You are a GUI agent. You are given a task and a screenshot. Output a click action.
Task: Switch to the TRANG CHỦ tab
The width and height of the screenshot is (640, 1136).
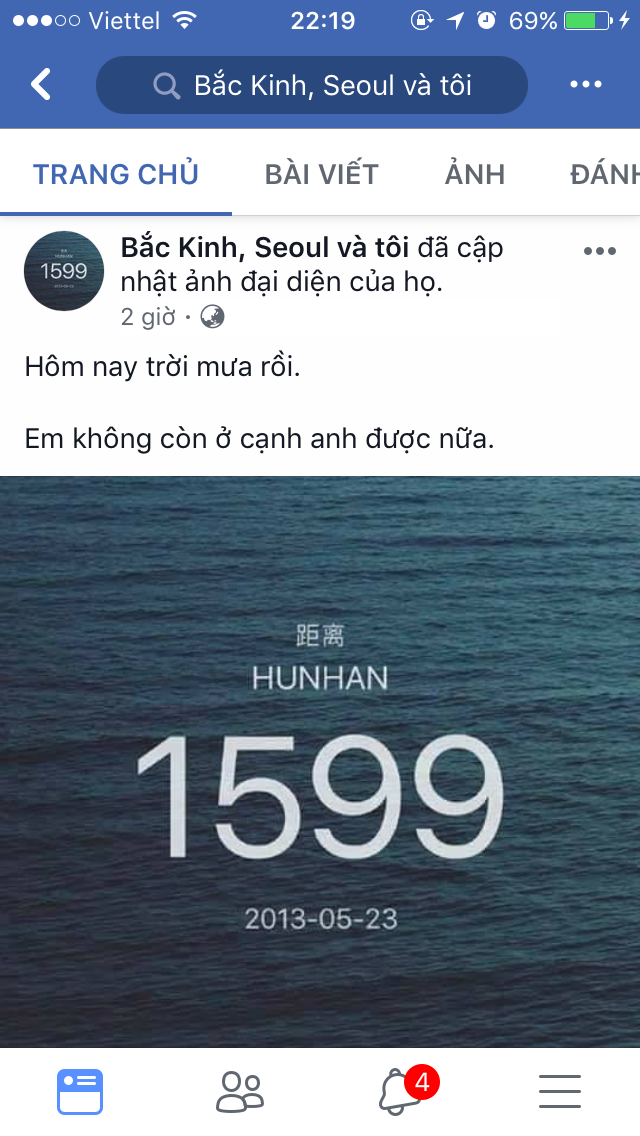(116, 174)
